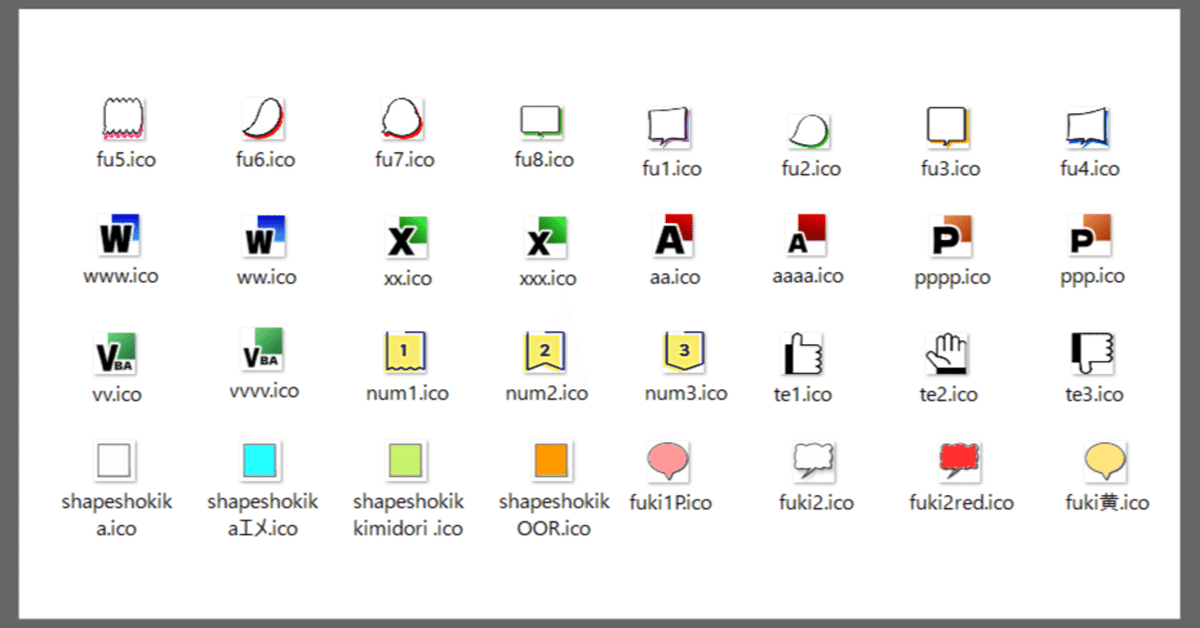Select the fu5.ico wavy speech bubble icon

pyautogui.click(x=126, y=119)
